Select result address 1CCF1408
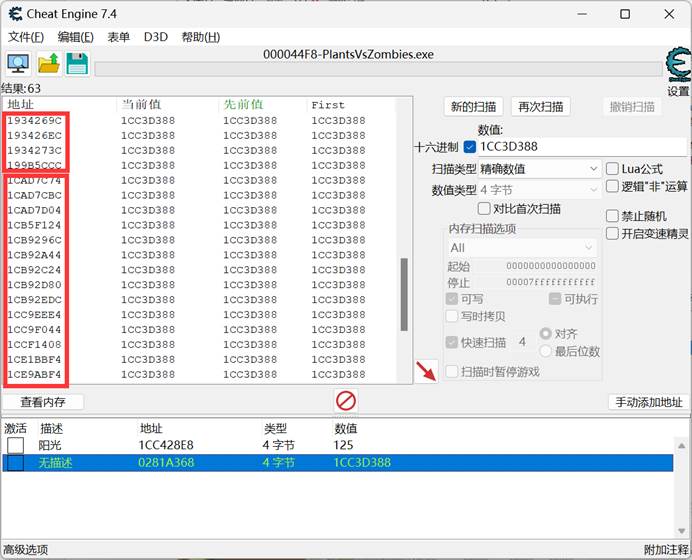 34,345
